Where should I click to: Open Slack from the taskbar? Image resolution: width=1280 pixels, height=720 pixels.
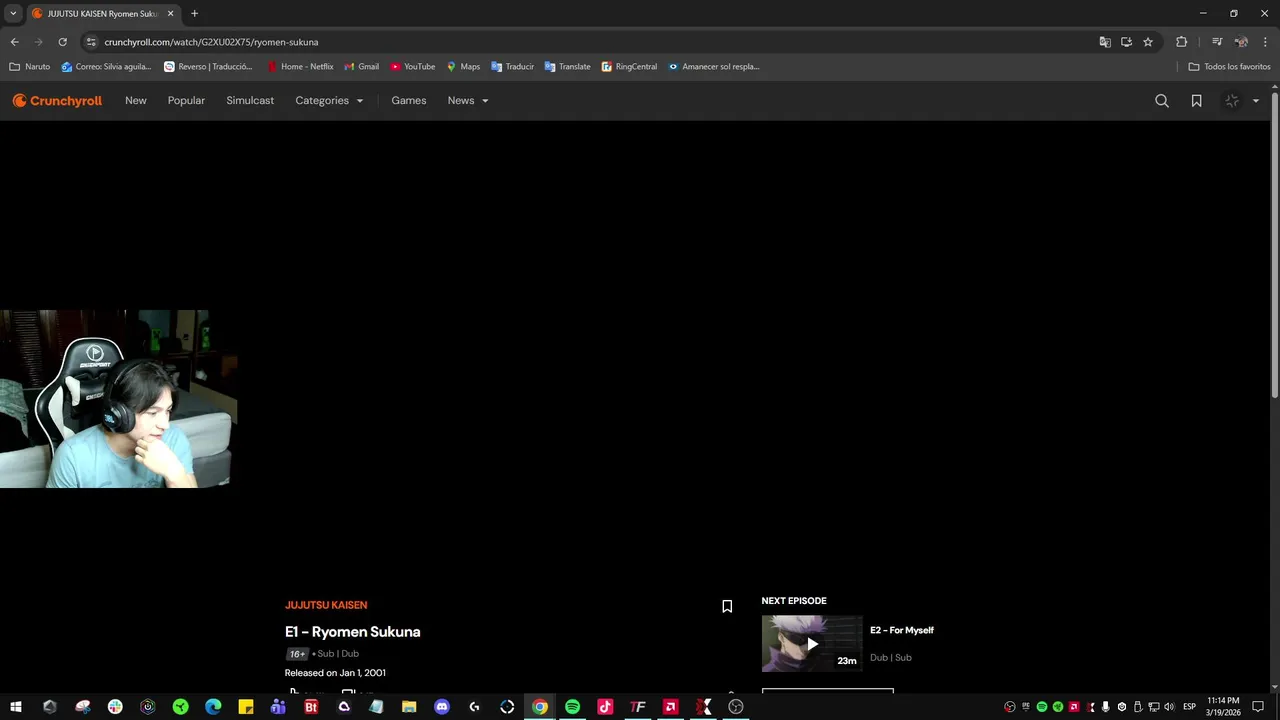115,707
